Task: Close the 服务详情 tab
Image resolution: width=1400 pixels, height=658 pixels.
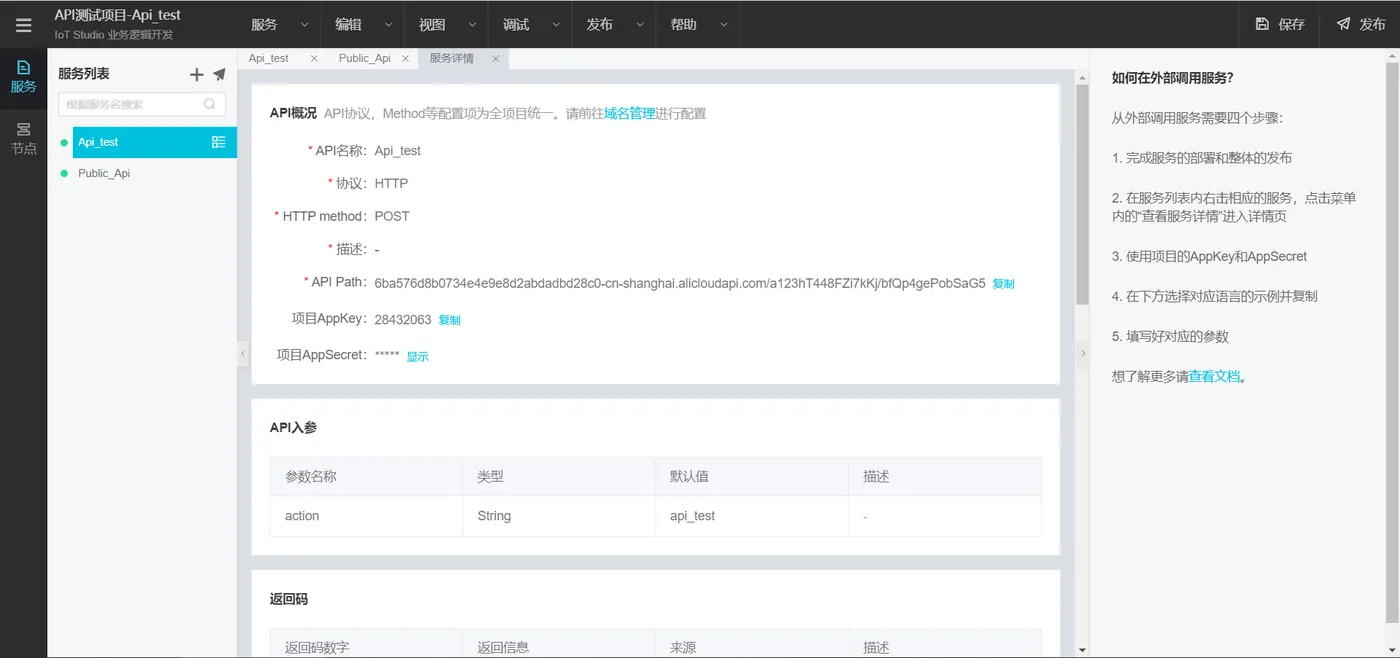Action: point(495,59)
